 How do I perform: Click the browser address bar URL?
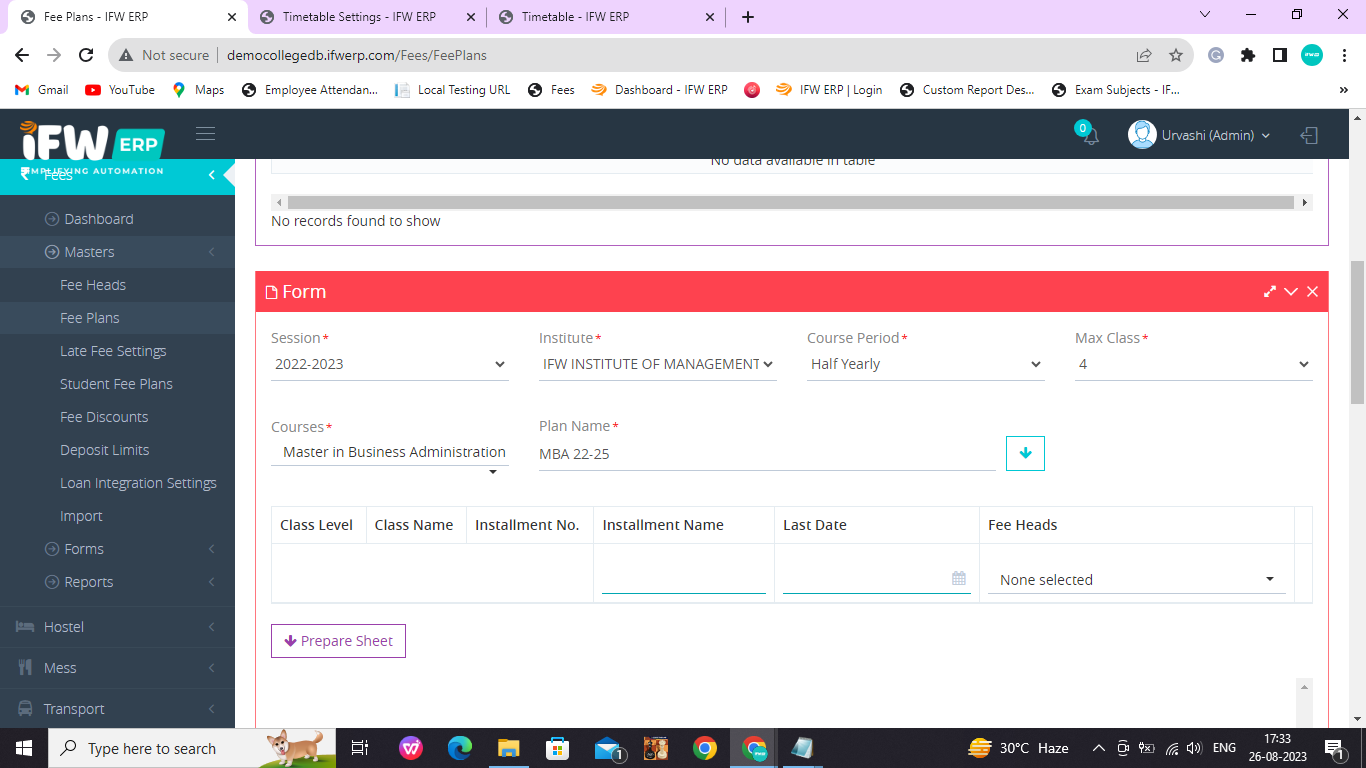357,55
